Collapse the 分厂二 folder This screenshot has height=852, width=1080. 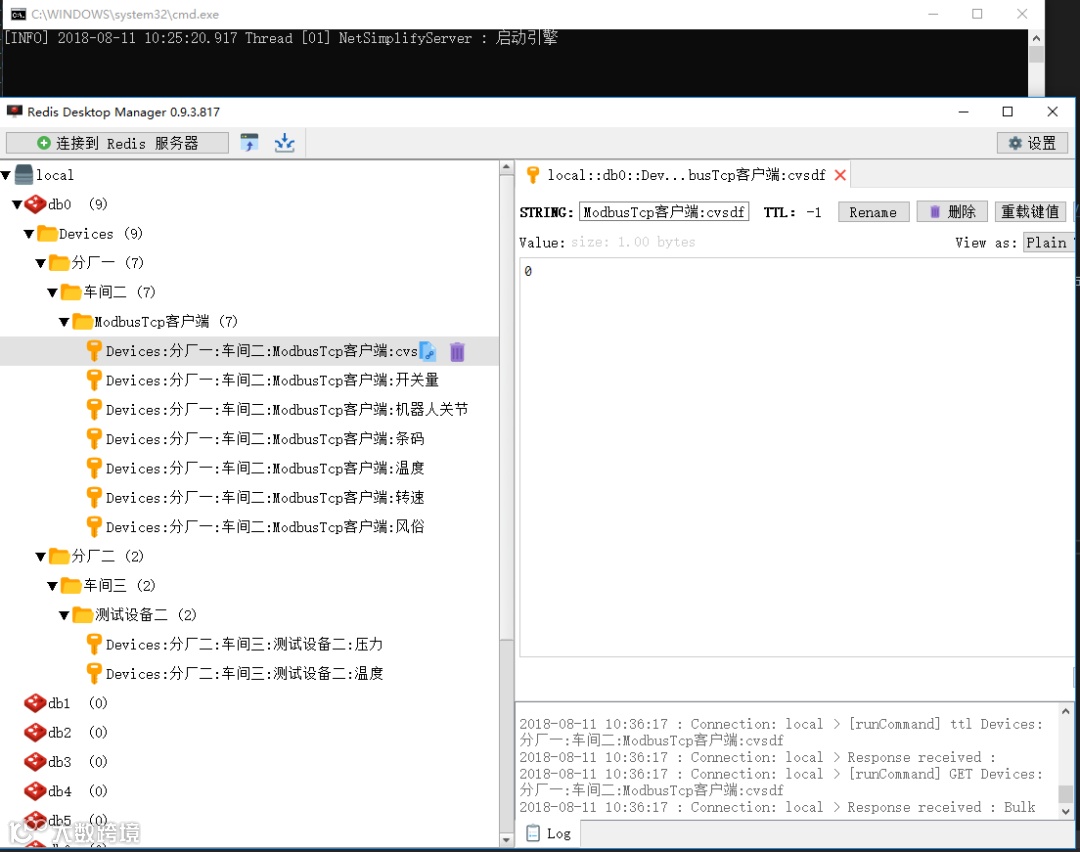coord(41,557)
